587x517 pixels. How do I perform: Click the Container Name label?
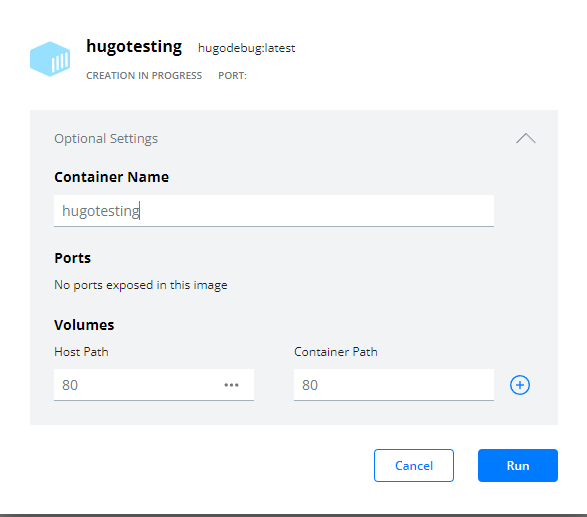(112, 177)
